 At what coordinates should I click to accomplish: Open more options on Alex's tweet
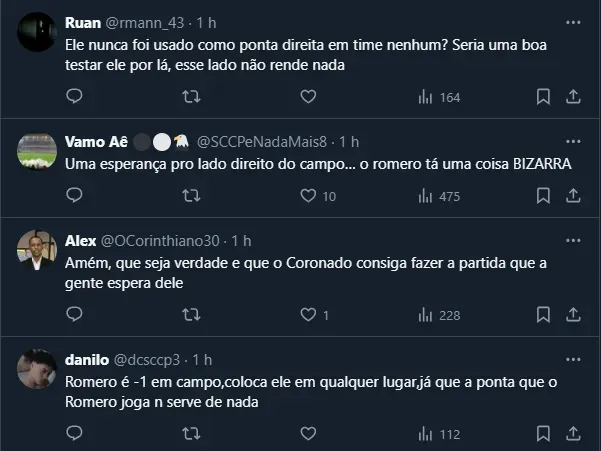[x=573, y=241]
